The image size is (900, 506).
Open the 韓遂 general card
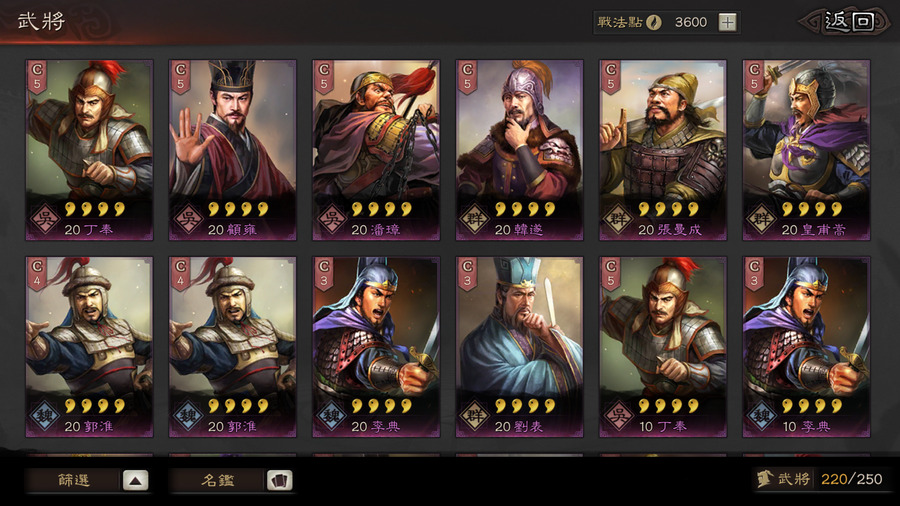click(x=519, y=150)
